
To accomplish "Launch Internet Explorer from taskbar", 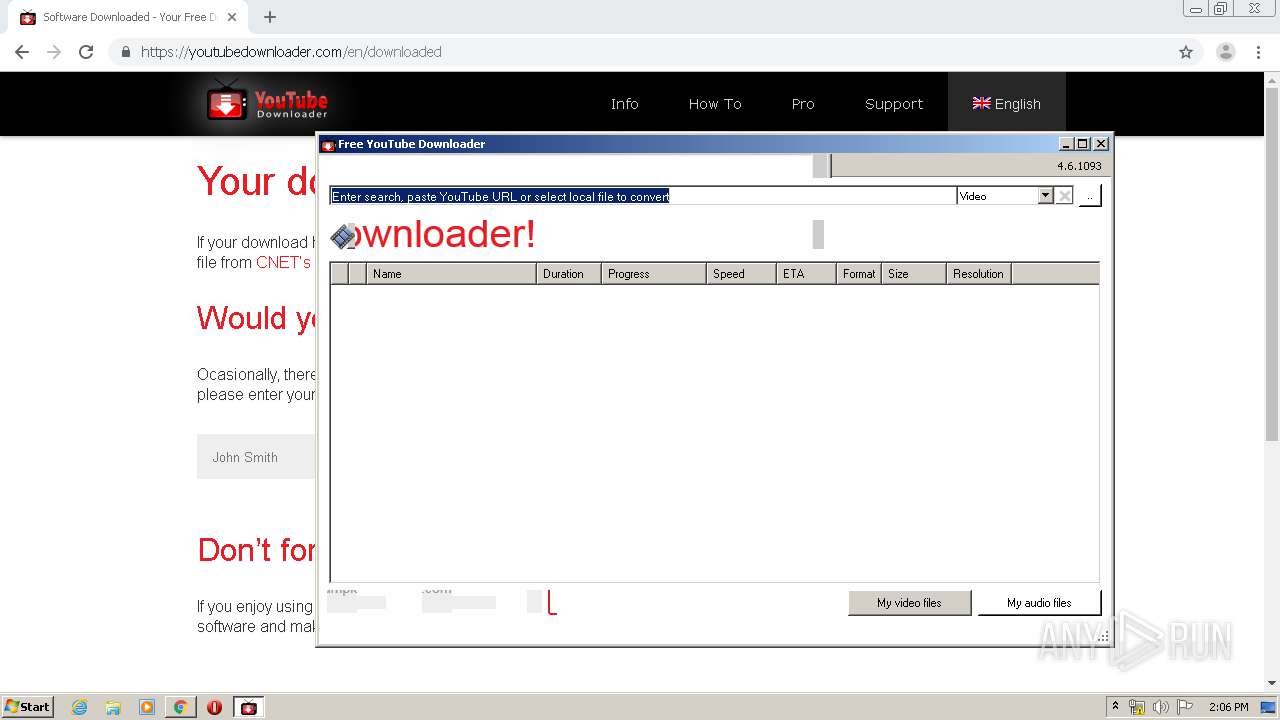I will point(80,707).
